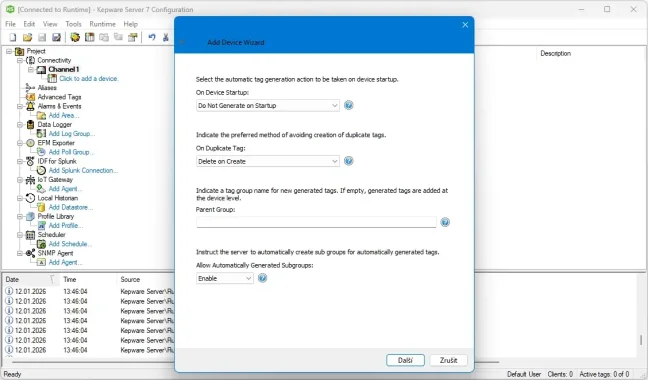Open the Edit menu
Image resolution: width=648 pixels, height=380 pixels.
coord(29,24)
